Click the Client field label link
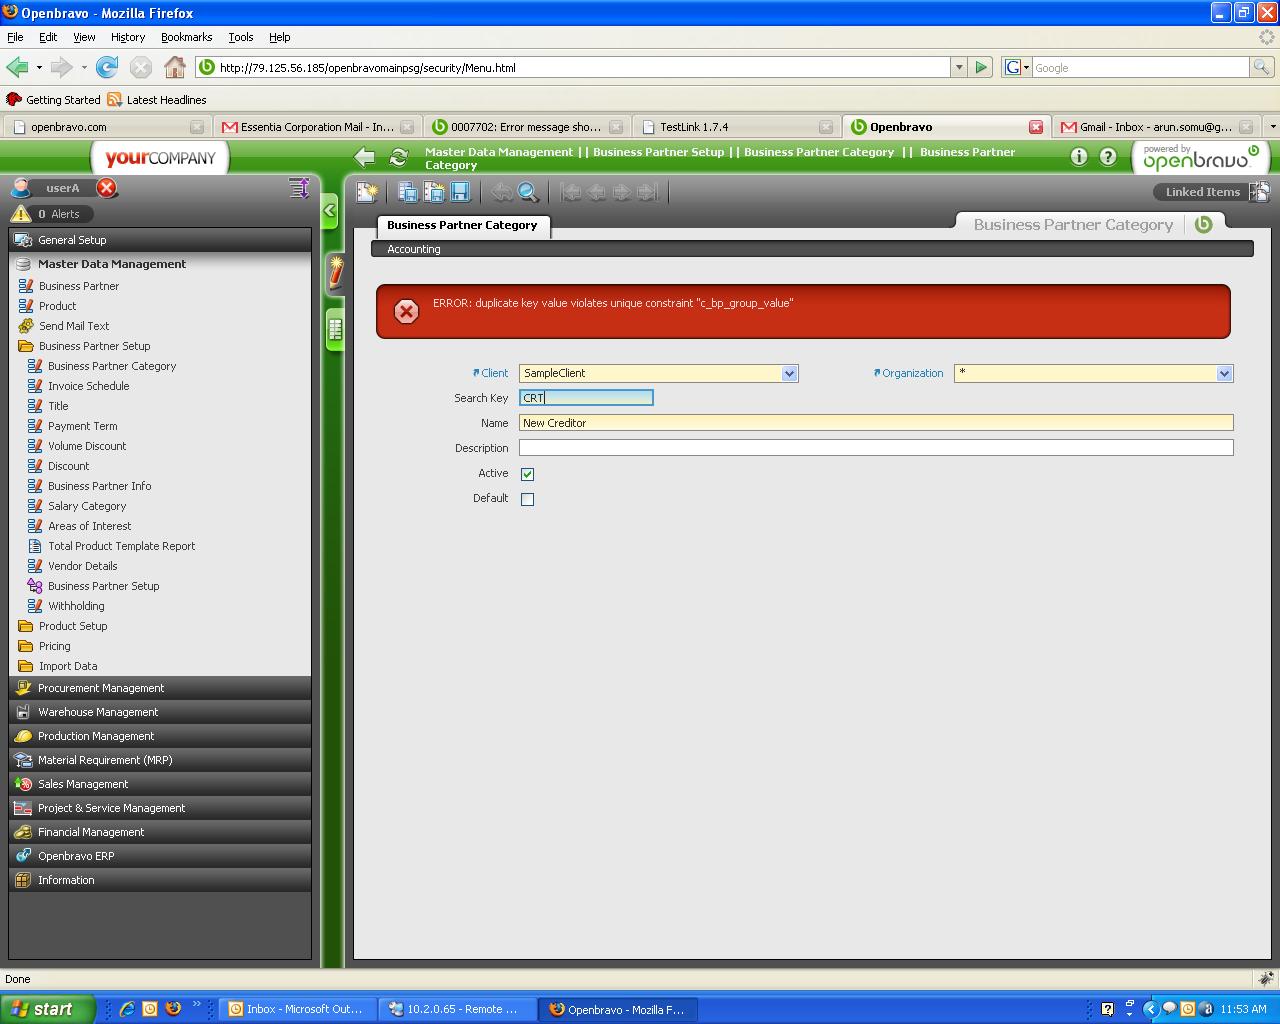Image resolution: width=1280 pixels, height=1024 pixels. (x=495, y=373)
